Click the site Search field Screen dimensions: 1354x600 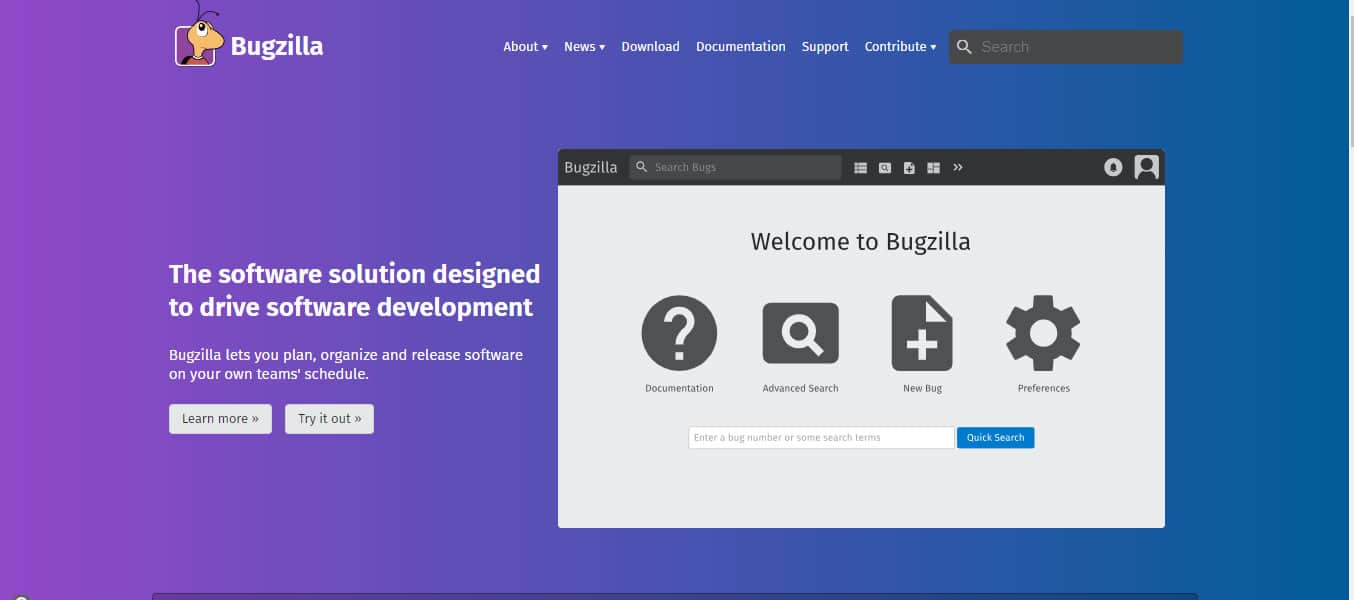(1066, 47)
